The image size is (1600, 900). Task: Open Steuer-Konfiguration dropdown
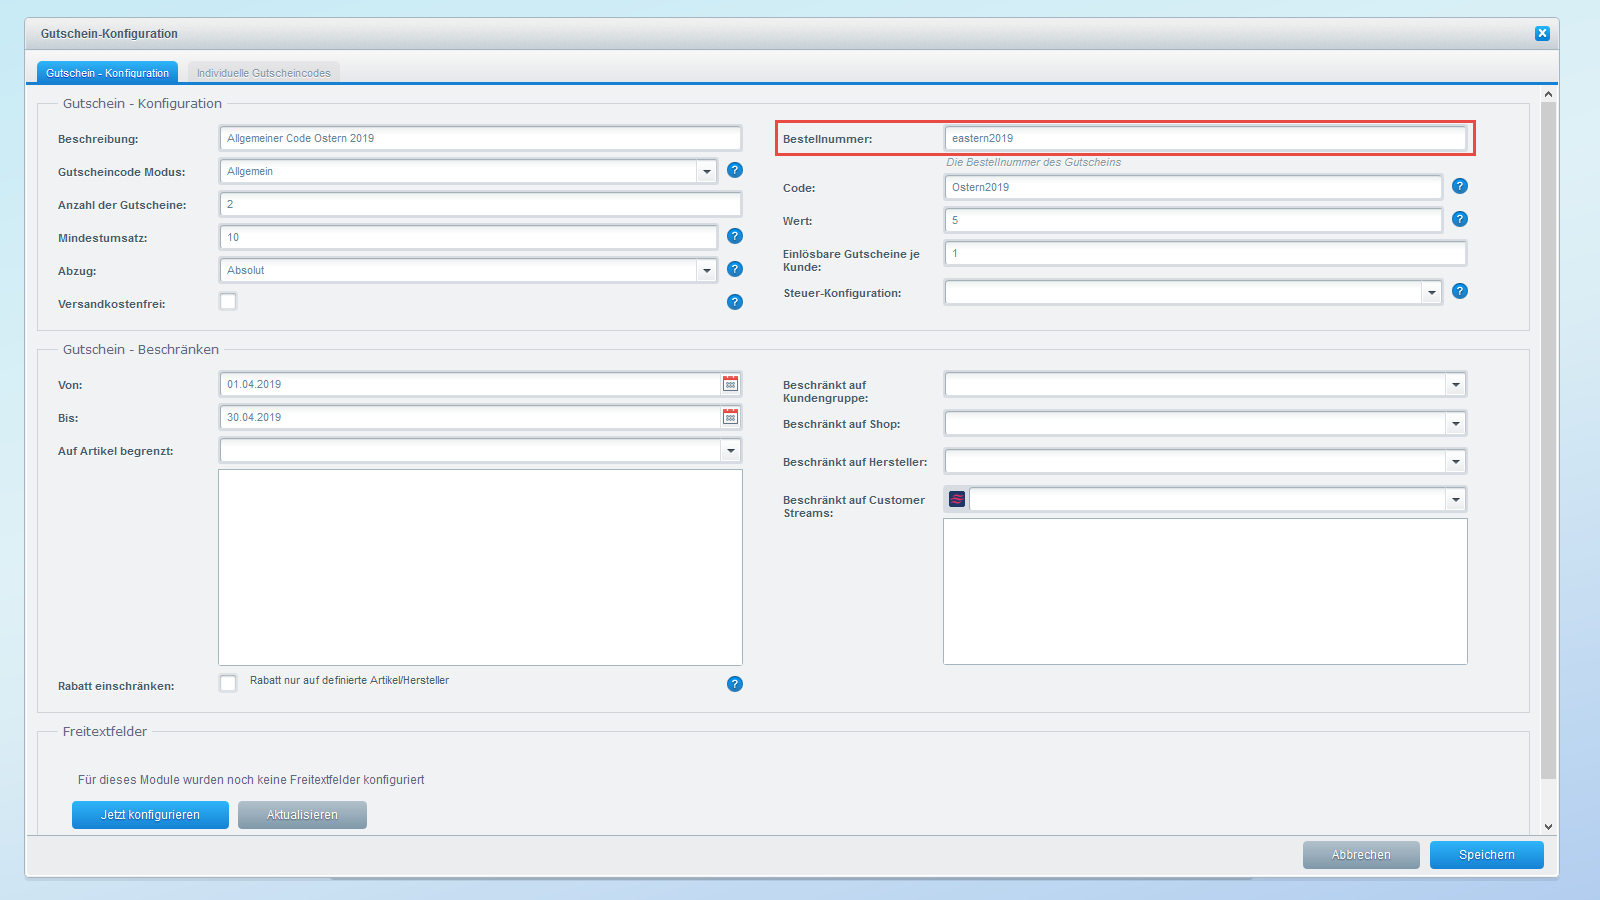pos(1432,292)
